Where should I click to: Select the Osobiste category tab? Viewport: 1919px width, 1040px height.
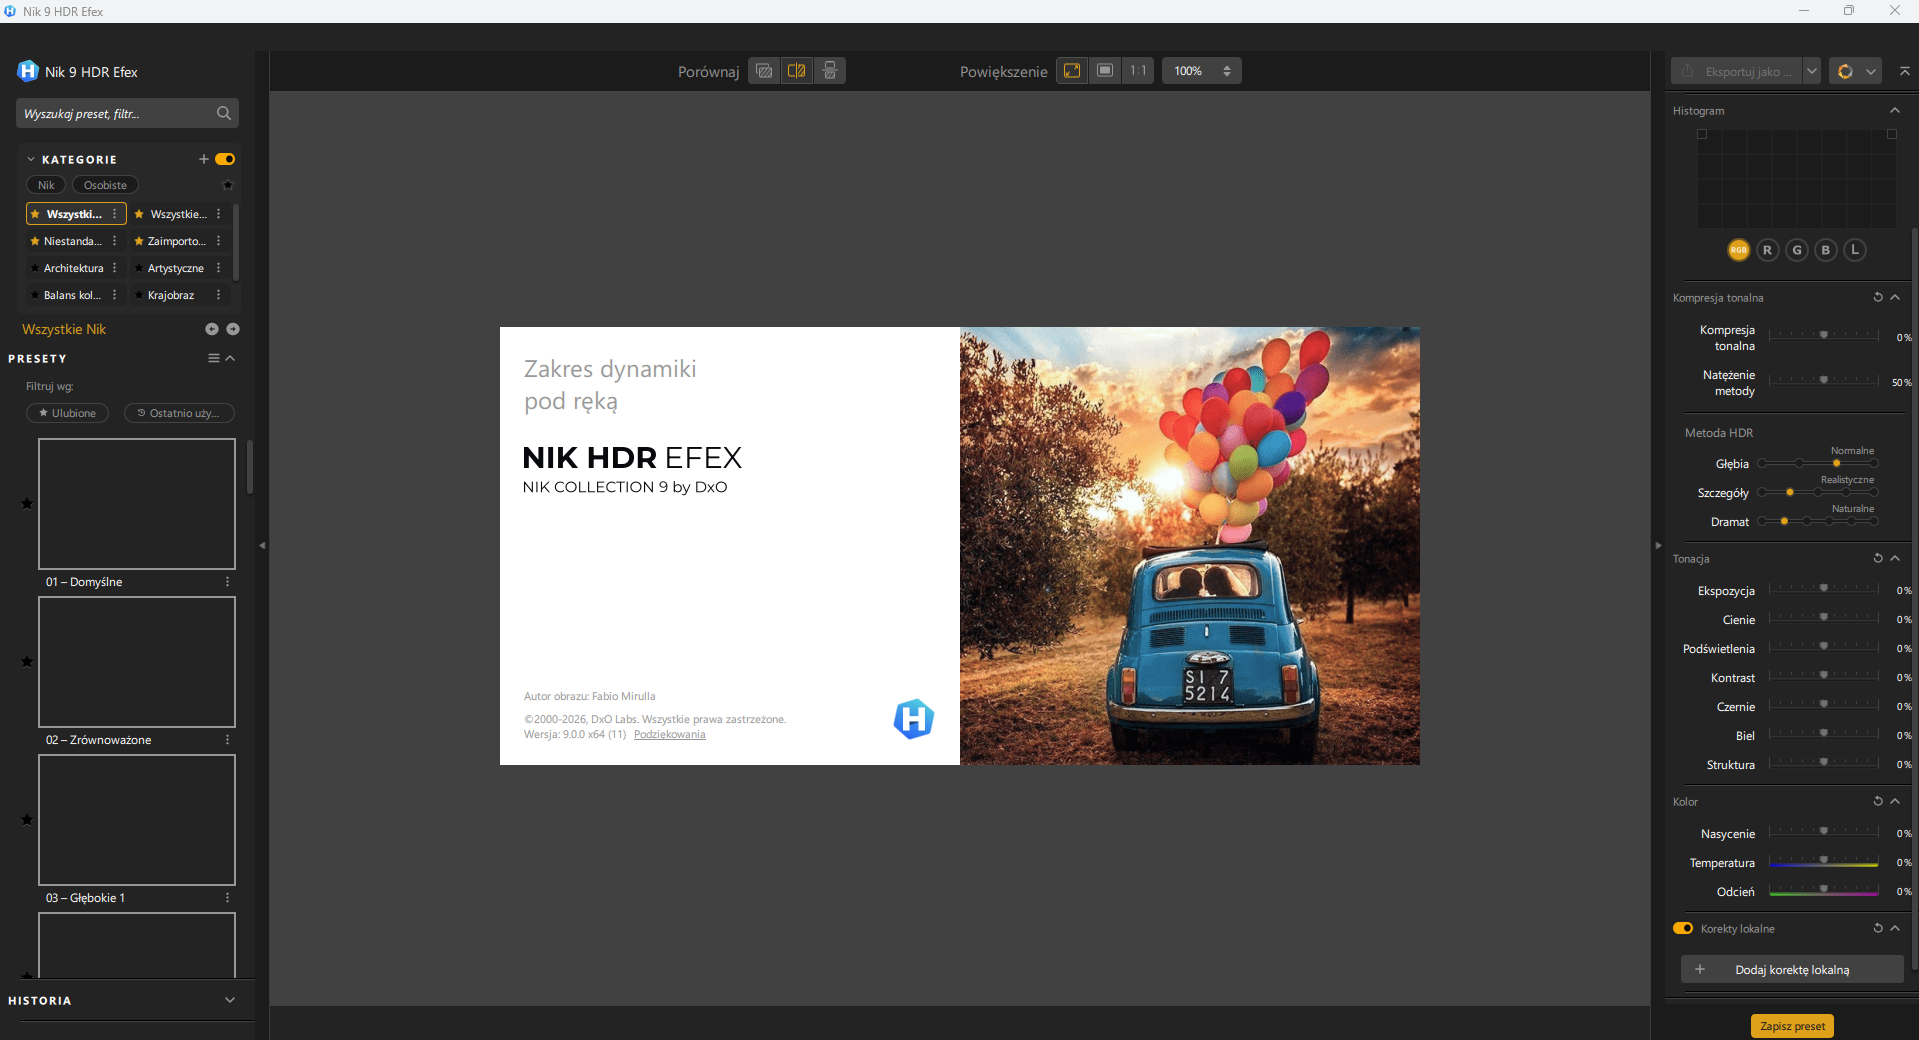point(105,185)
